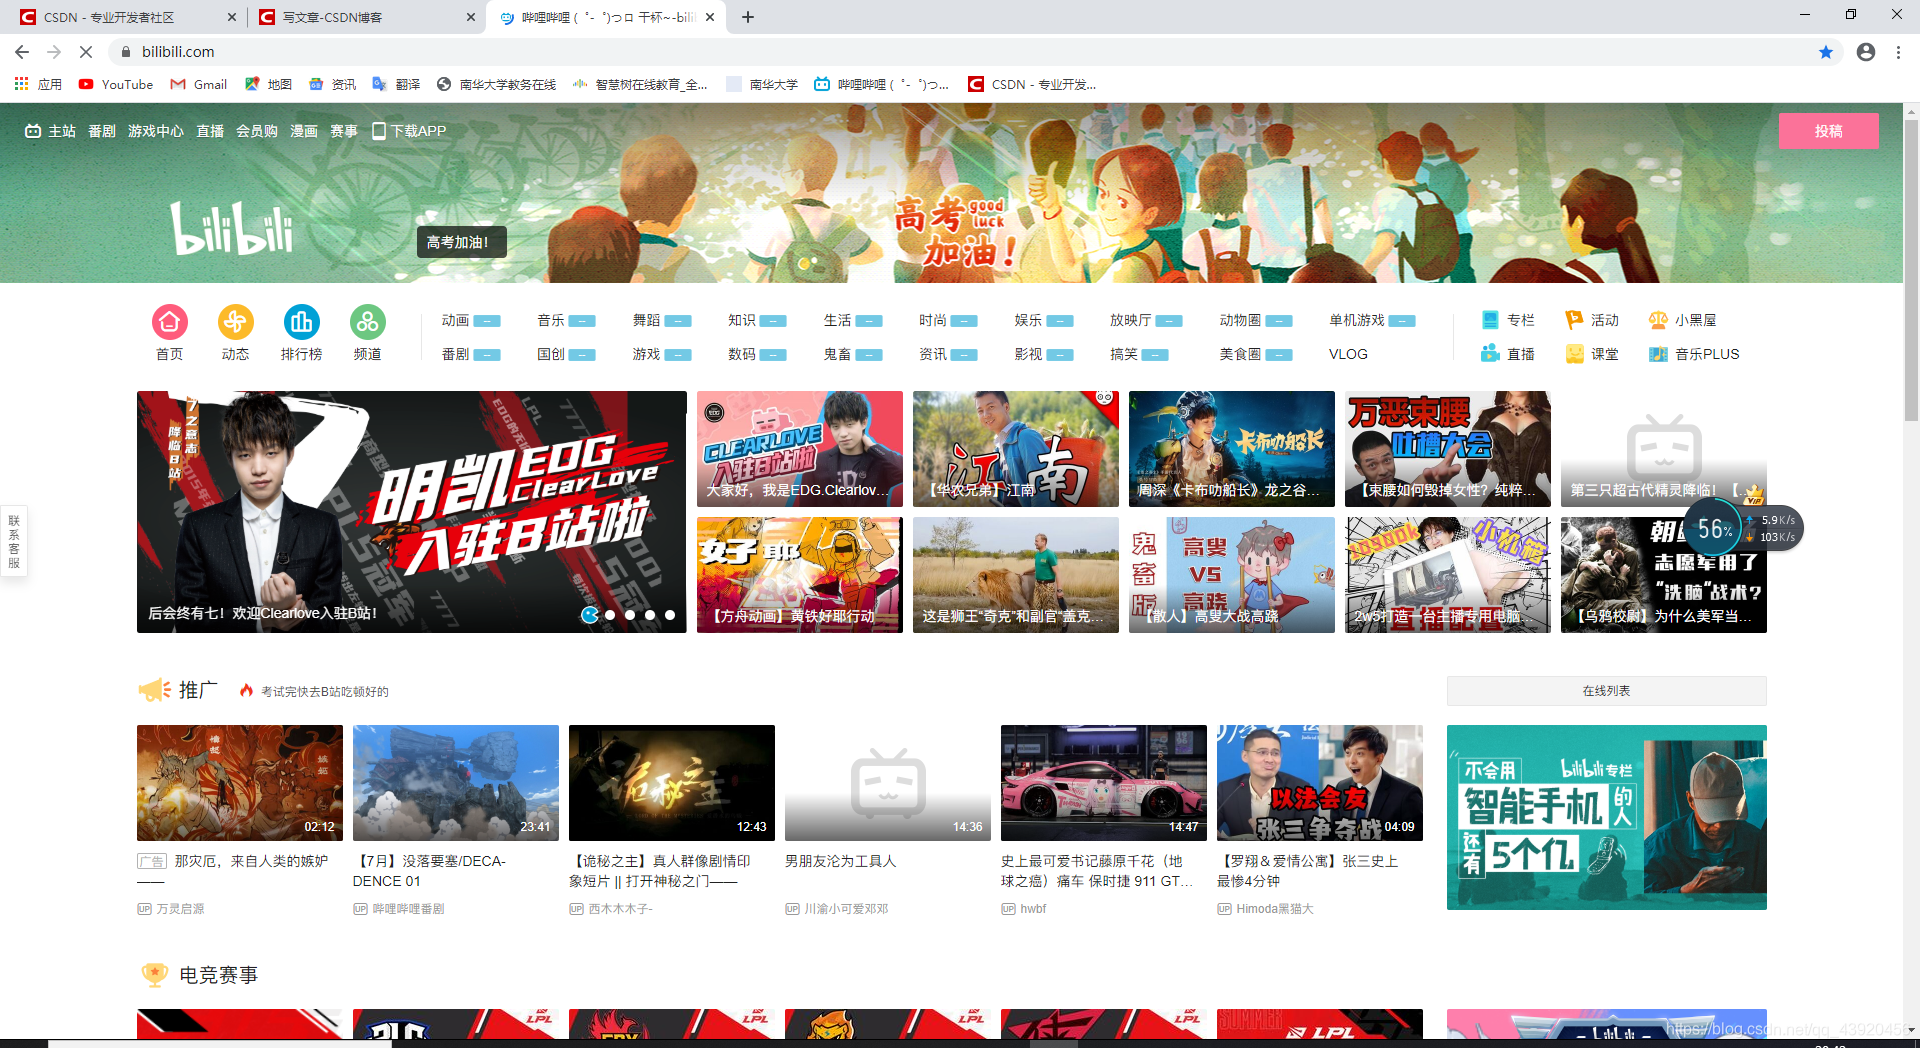Open the 罗翔&爱情公寓 video thumbnail

click(1319, 783)
